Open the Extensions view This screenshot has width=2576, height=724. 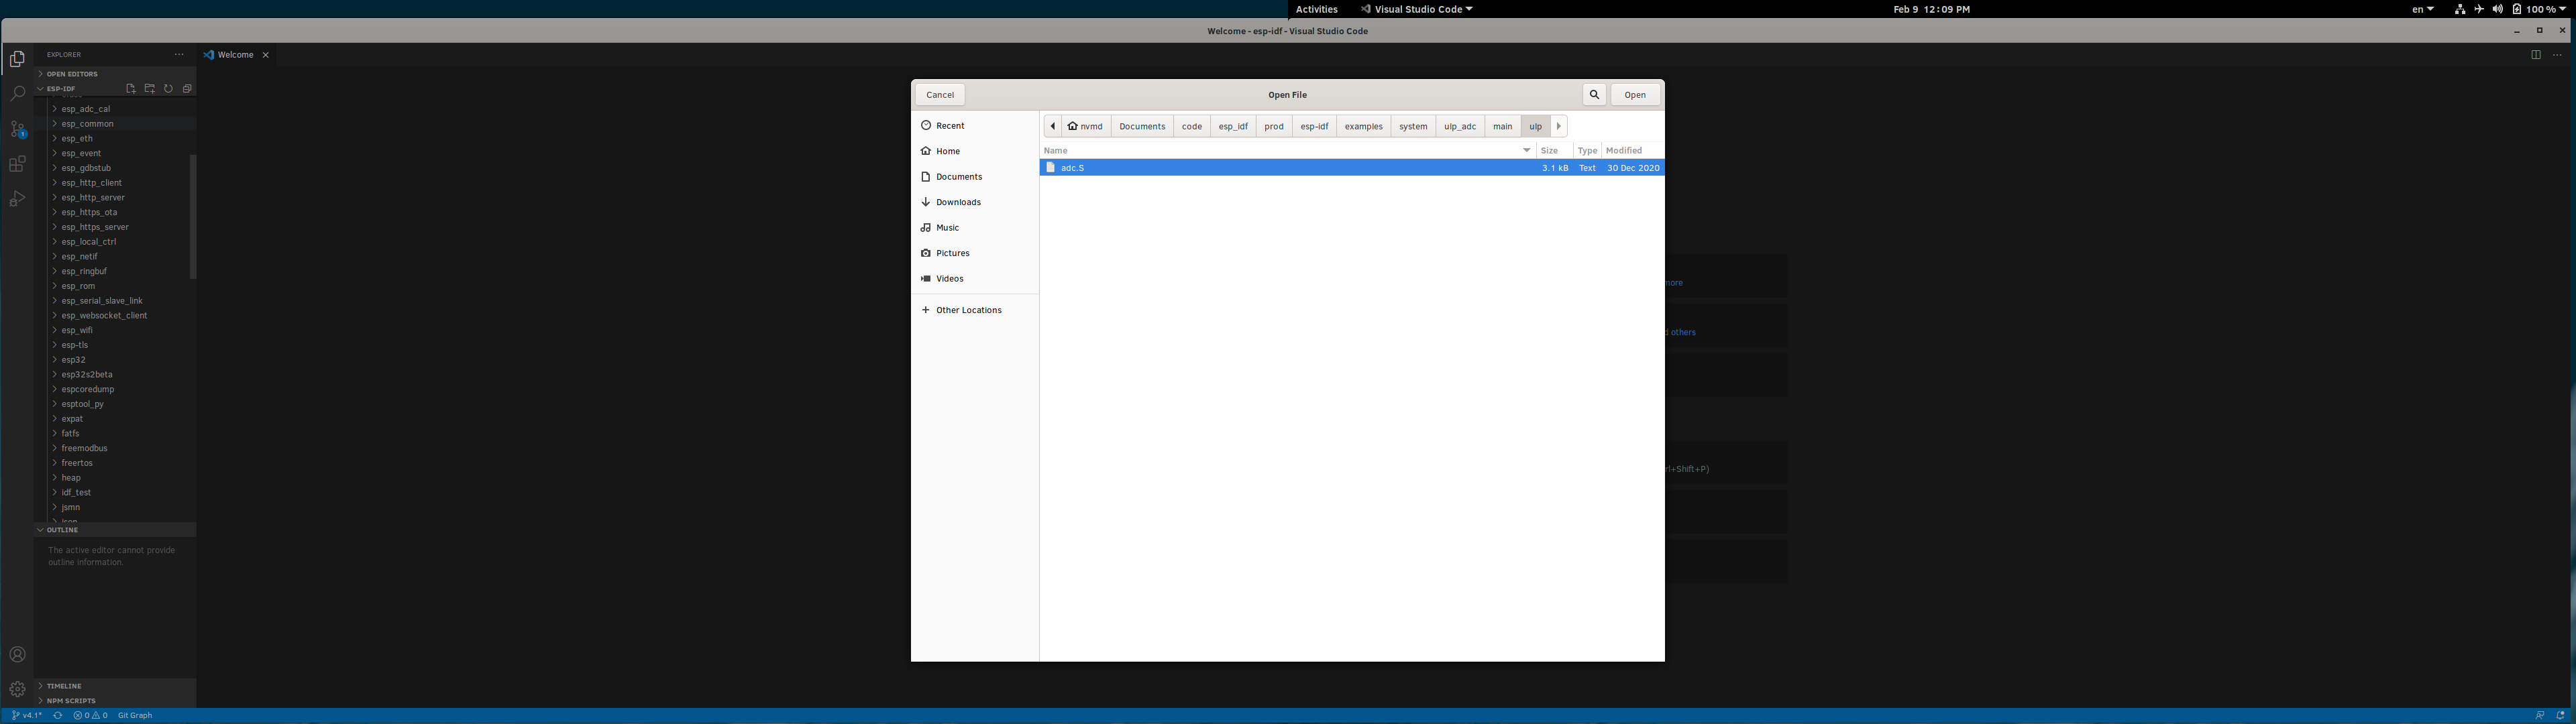[17, 164]
